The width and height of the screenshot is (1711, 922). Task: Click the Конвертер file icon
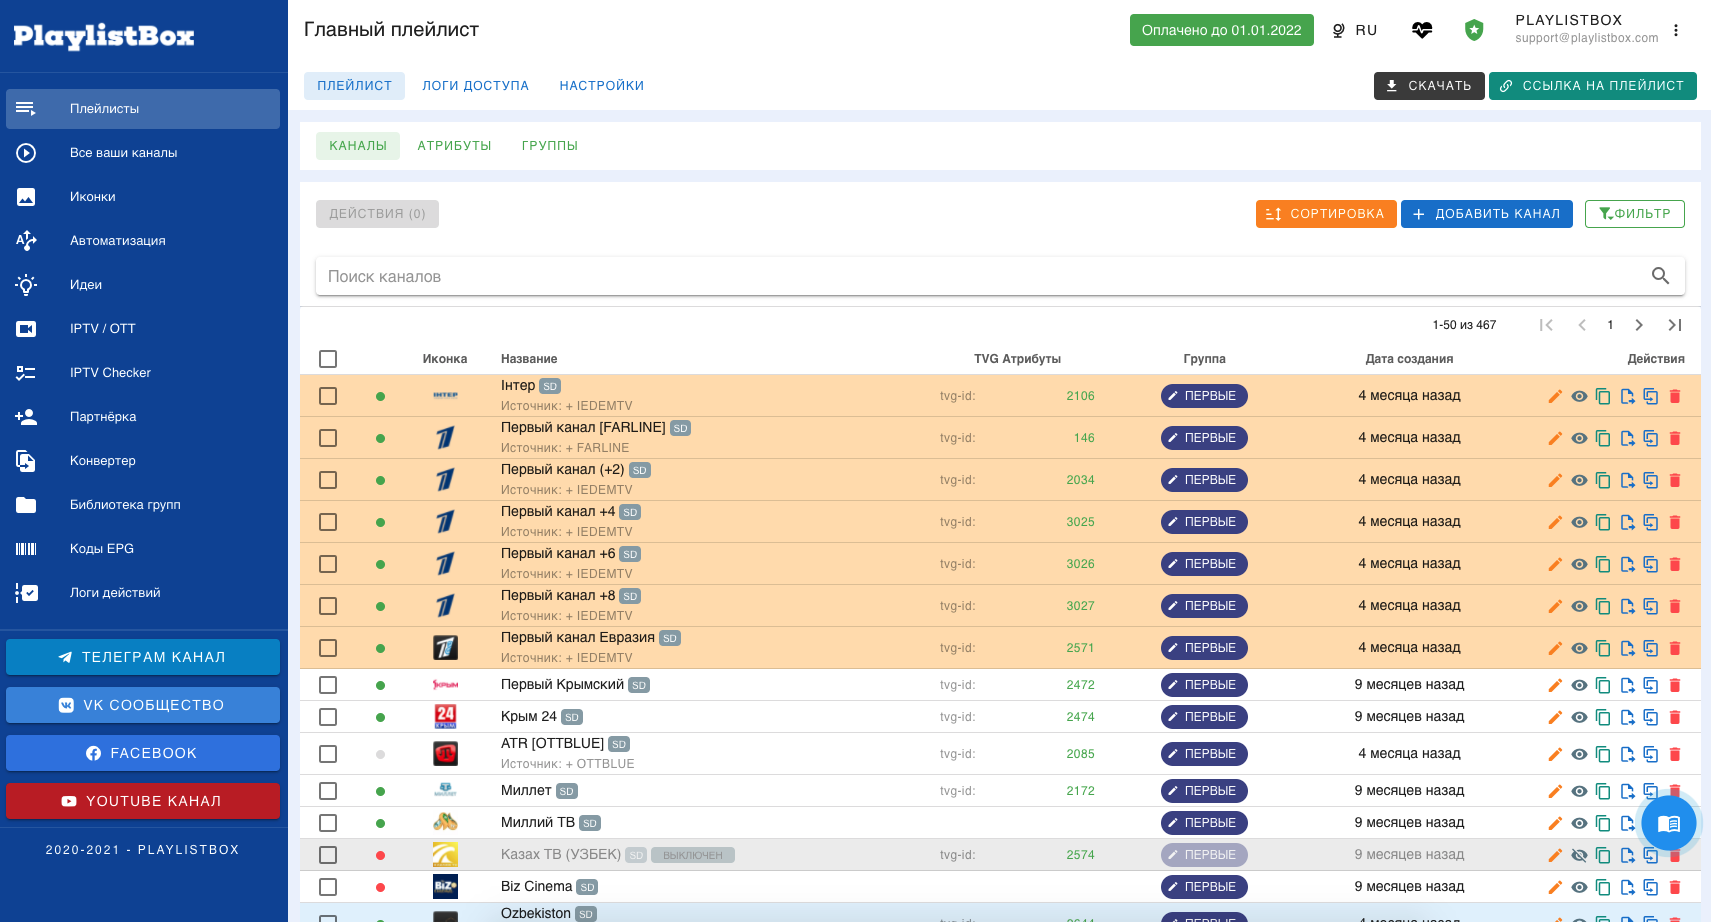click(x=26, y=461)
